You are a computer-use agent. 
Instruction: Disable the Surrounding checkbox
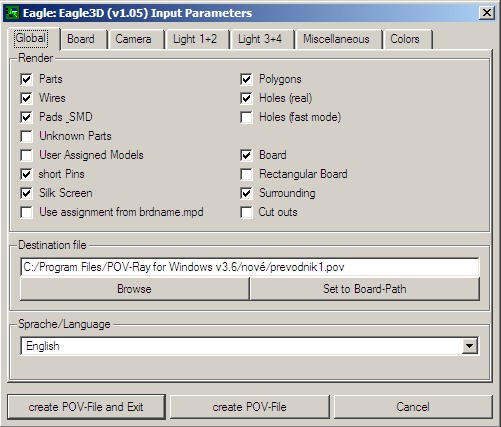click(x=246, y=193)
